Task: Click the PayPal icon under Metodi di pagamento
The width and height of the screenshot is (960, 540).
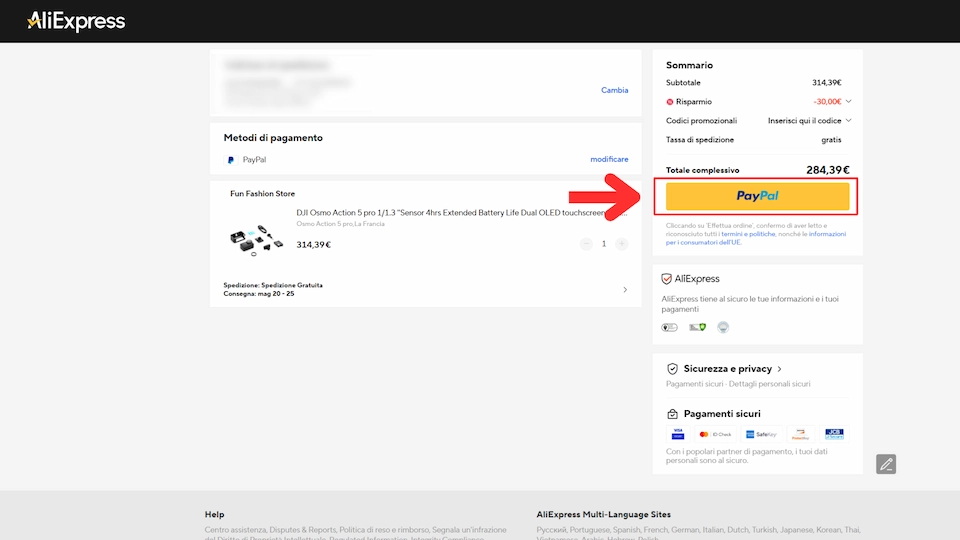Action: [x=231, y=160]
